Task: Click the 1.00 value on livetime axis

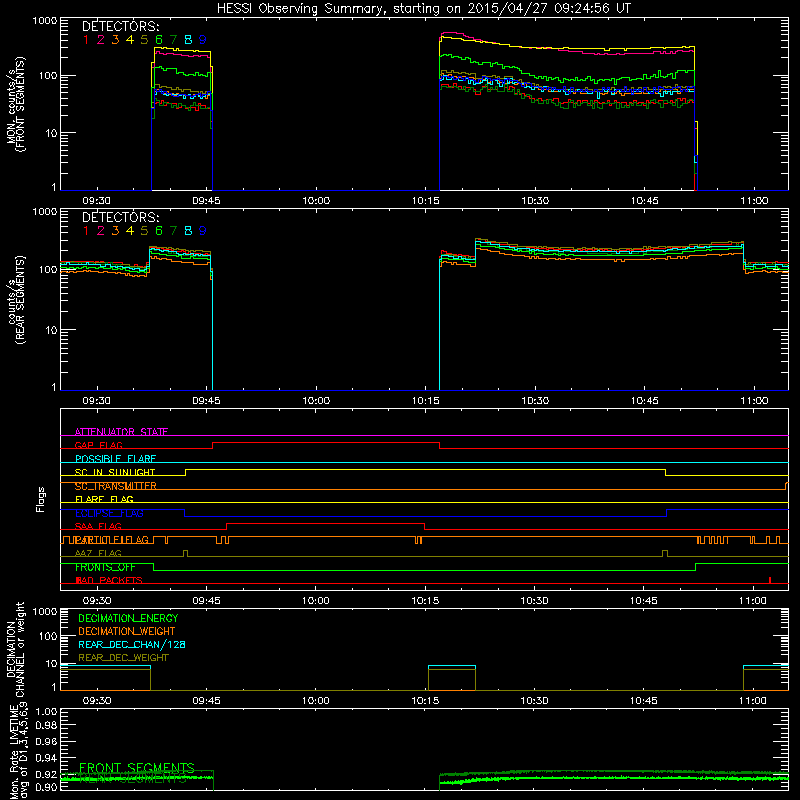Action: pyautogui.click(x=47, y=712)
